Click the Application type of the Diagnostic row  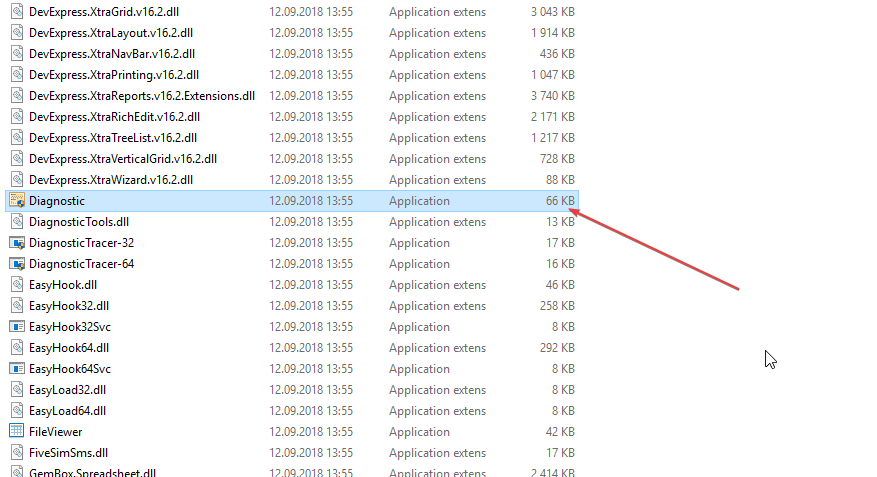point(419,201)
